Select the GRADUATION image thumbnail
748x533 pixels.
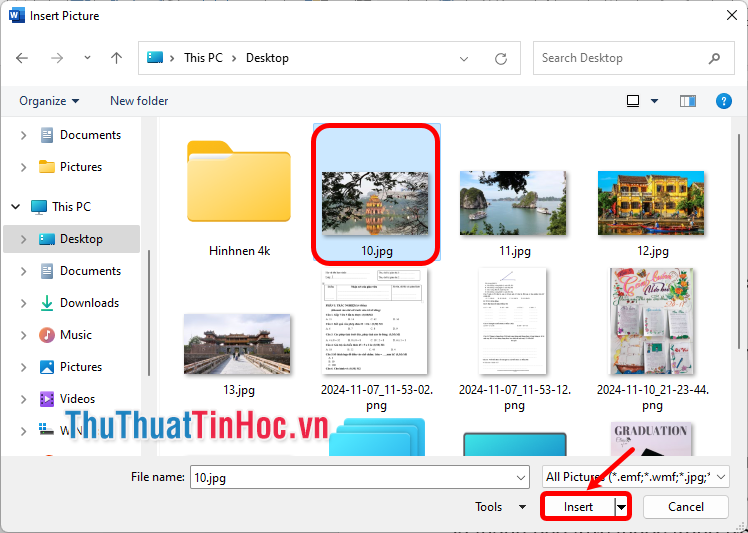(651, 439)
